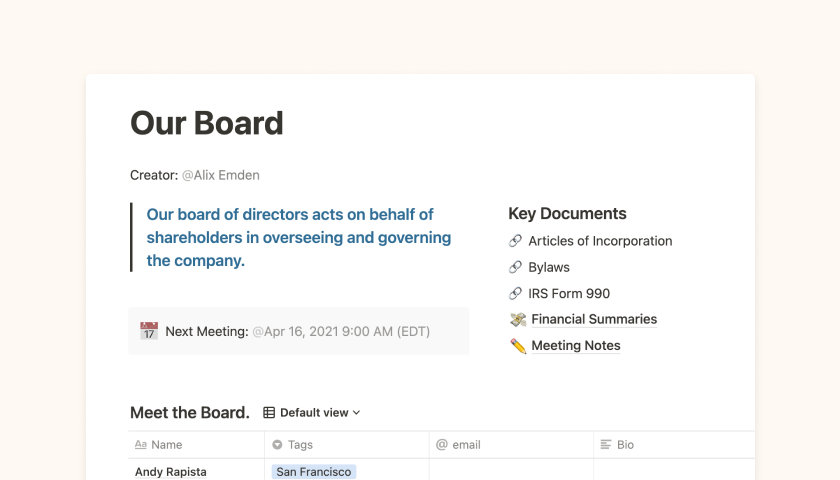Open the Andy Rapista row
This screenshot has height=480, width=840.
171,472
